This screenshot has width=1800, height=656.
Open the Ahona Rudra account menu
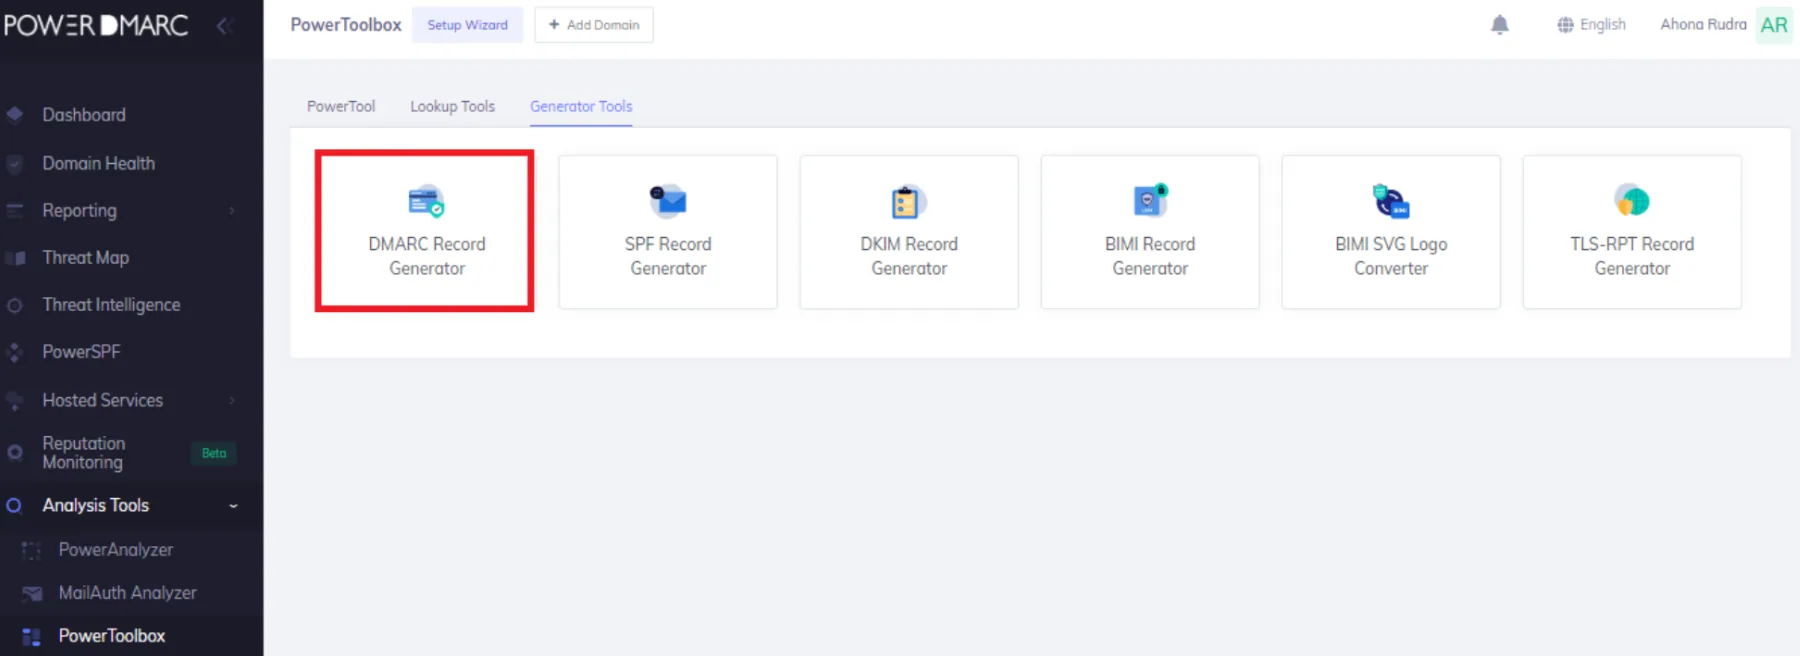(x=1703, y=25)
